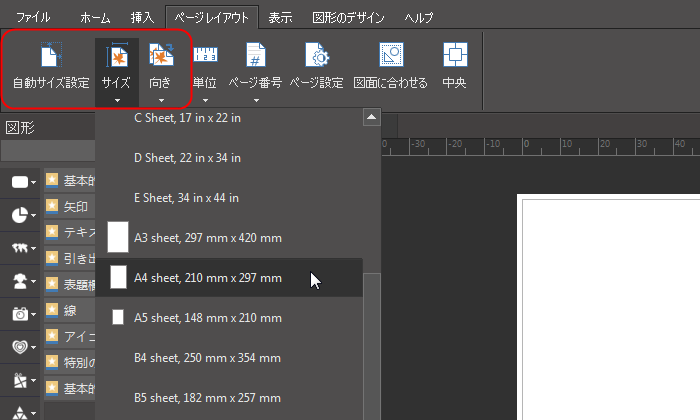Viewport: 700px width, 420px height.
Task: Switch to the ホーム tab
Action: coord(95,17)
